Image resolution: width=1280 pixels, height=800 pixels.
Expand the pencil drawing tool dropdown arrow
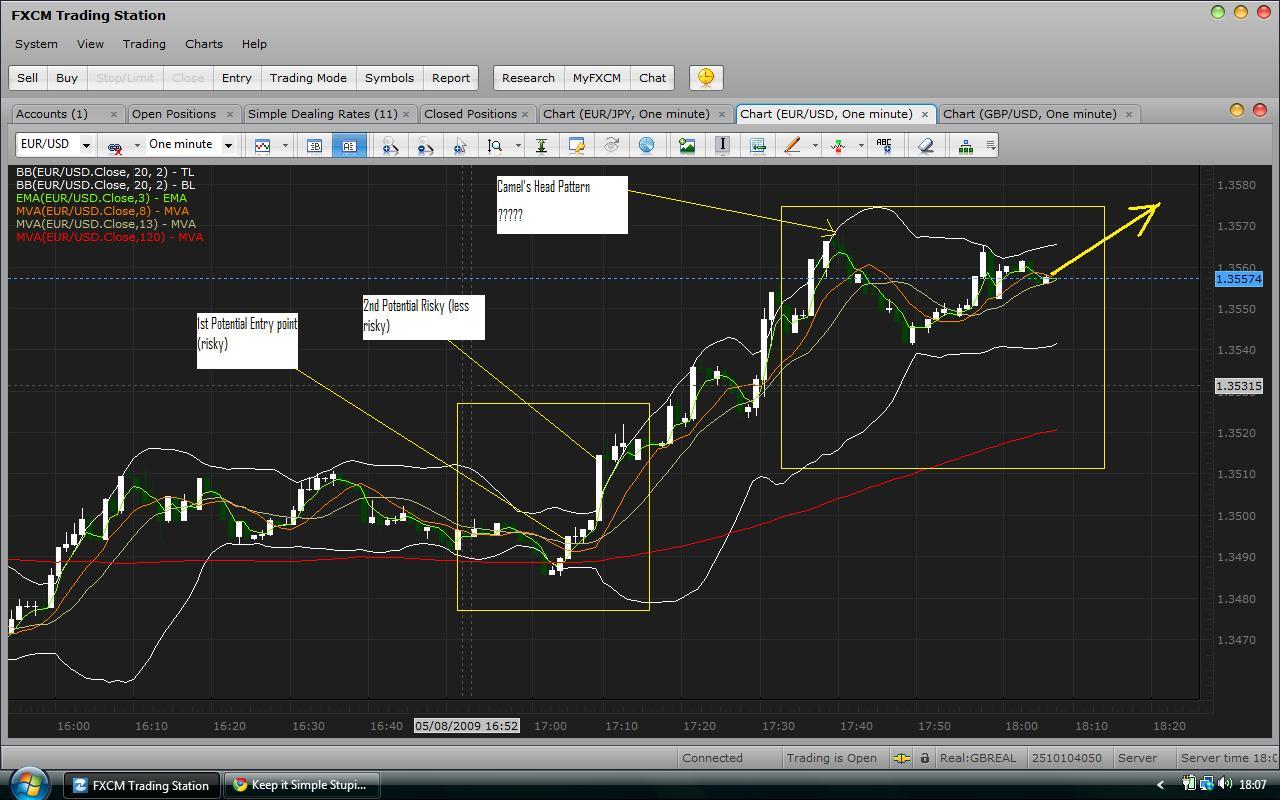tap(815, 146)
